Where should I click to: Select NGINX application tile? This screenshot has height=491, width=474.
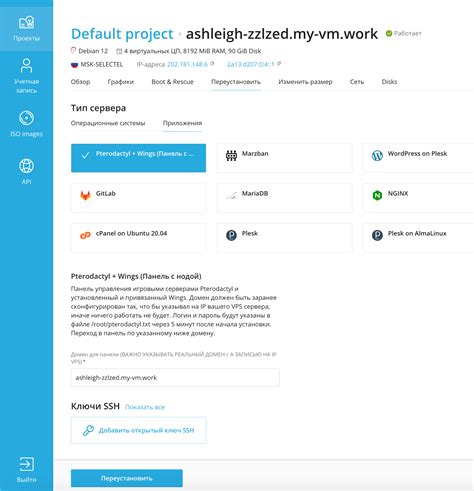(418, 198)
